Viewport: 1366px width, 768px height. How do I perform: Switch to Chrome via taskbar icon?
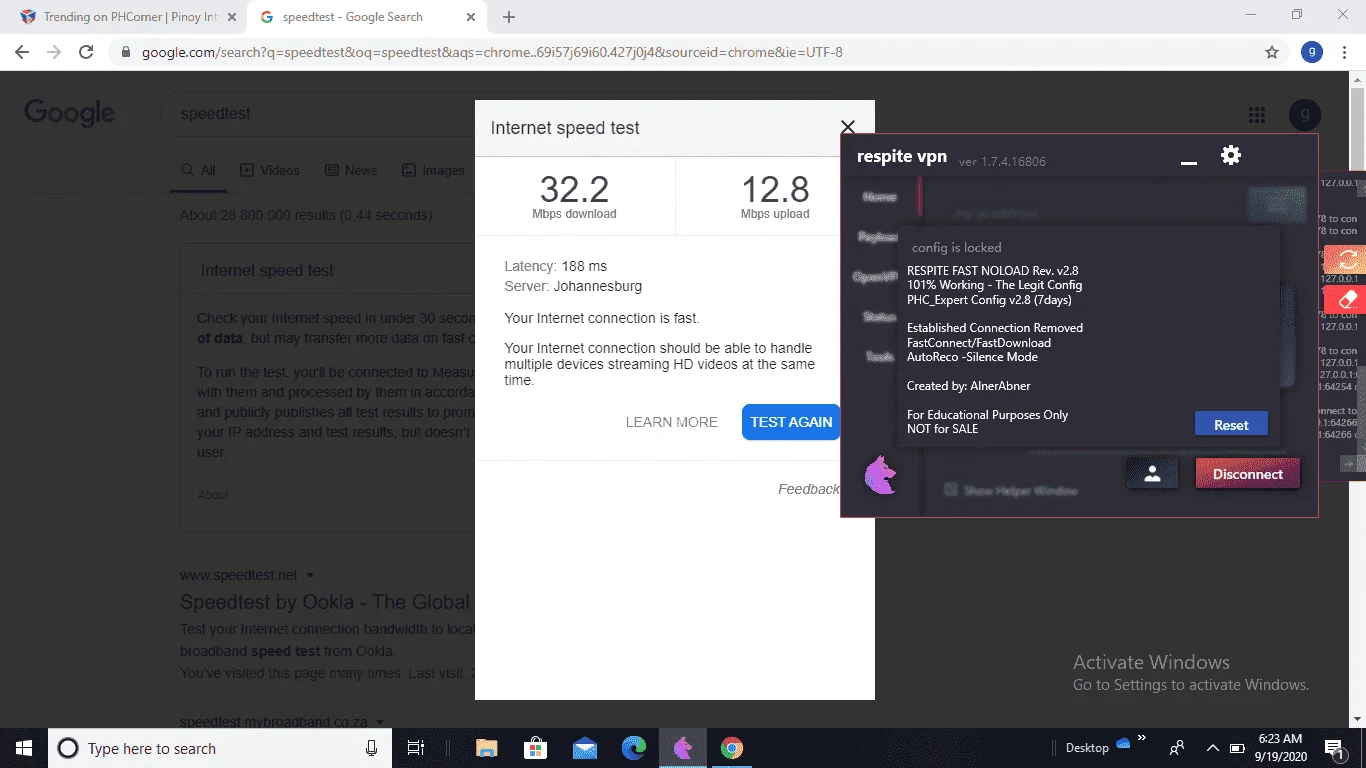732,748
